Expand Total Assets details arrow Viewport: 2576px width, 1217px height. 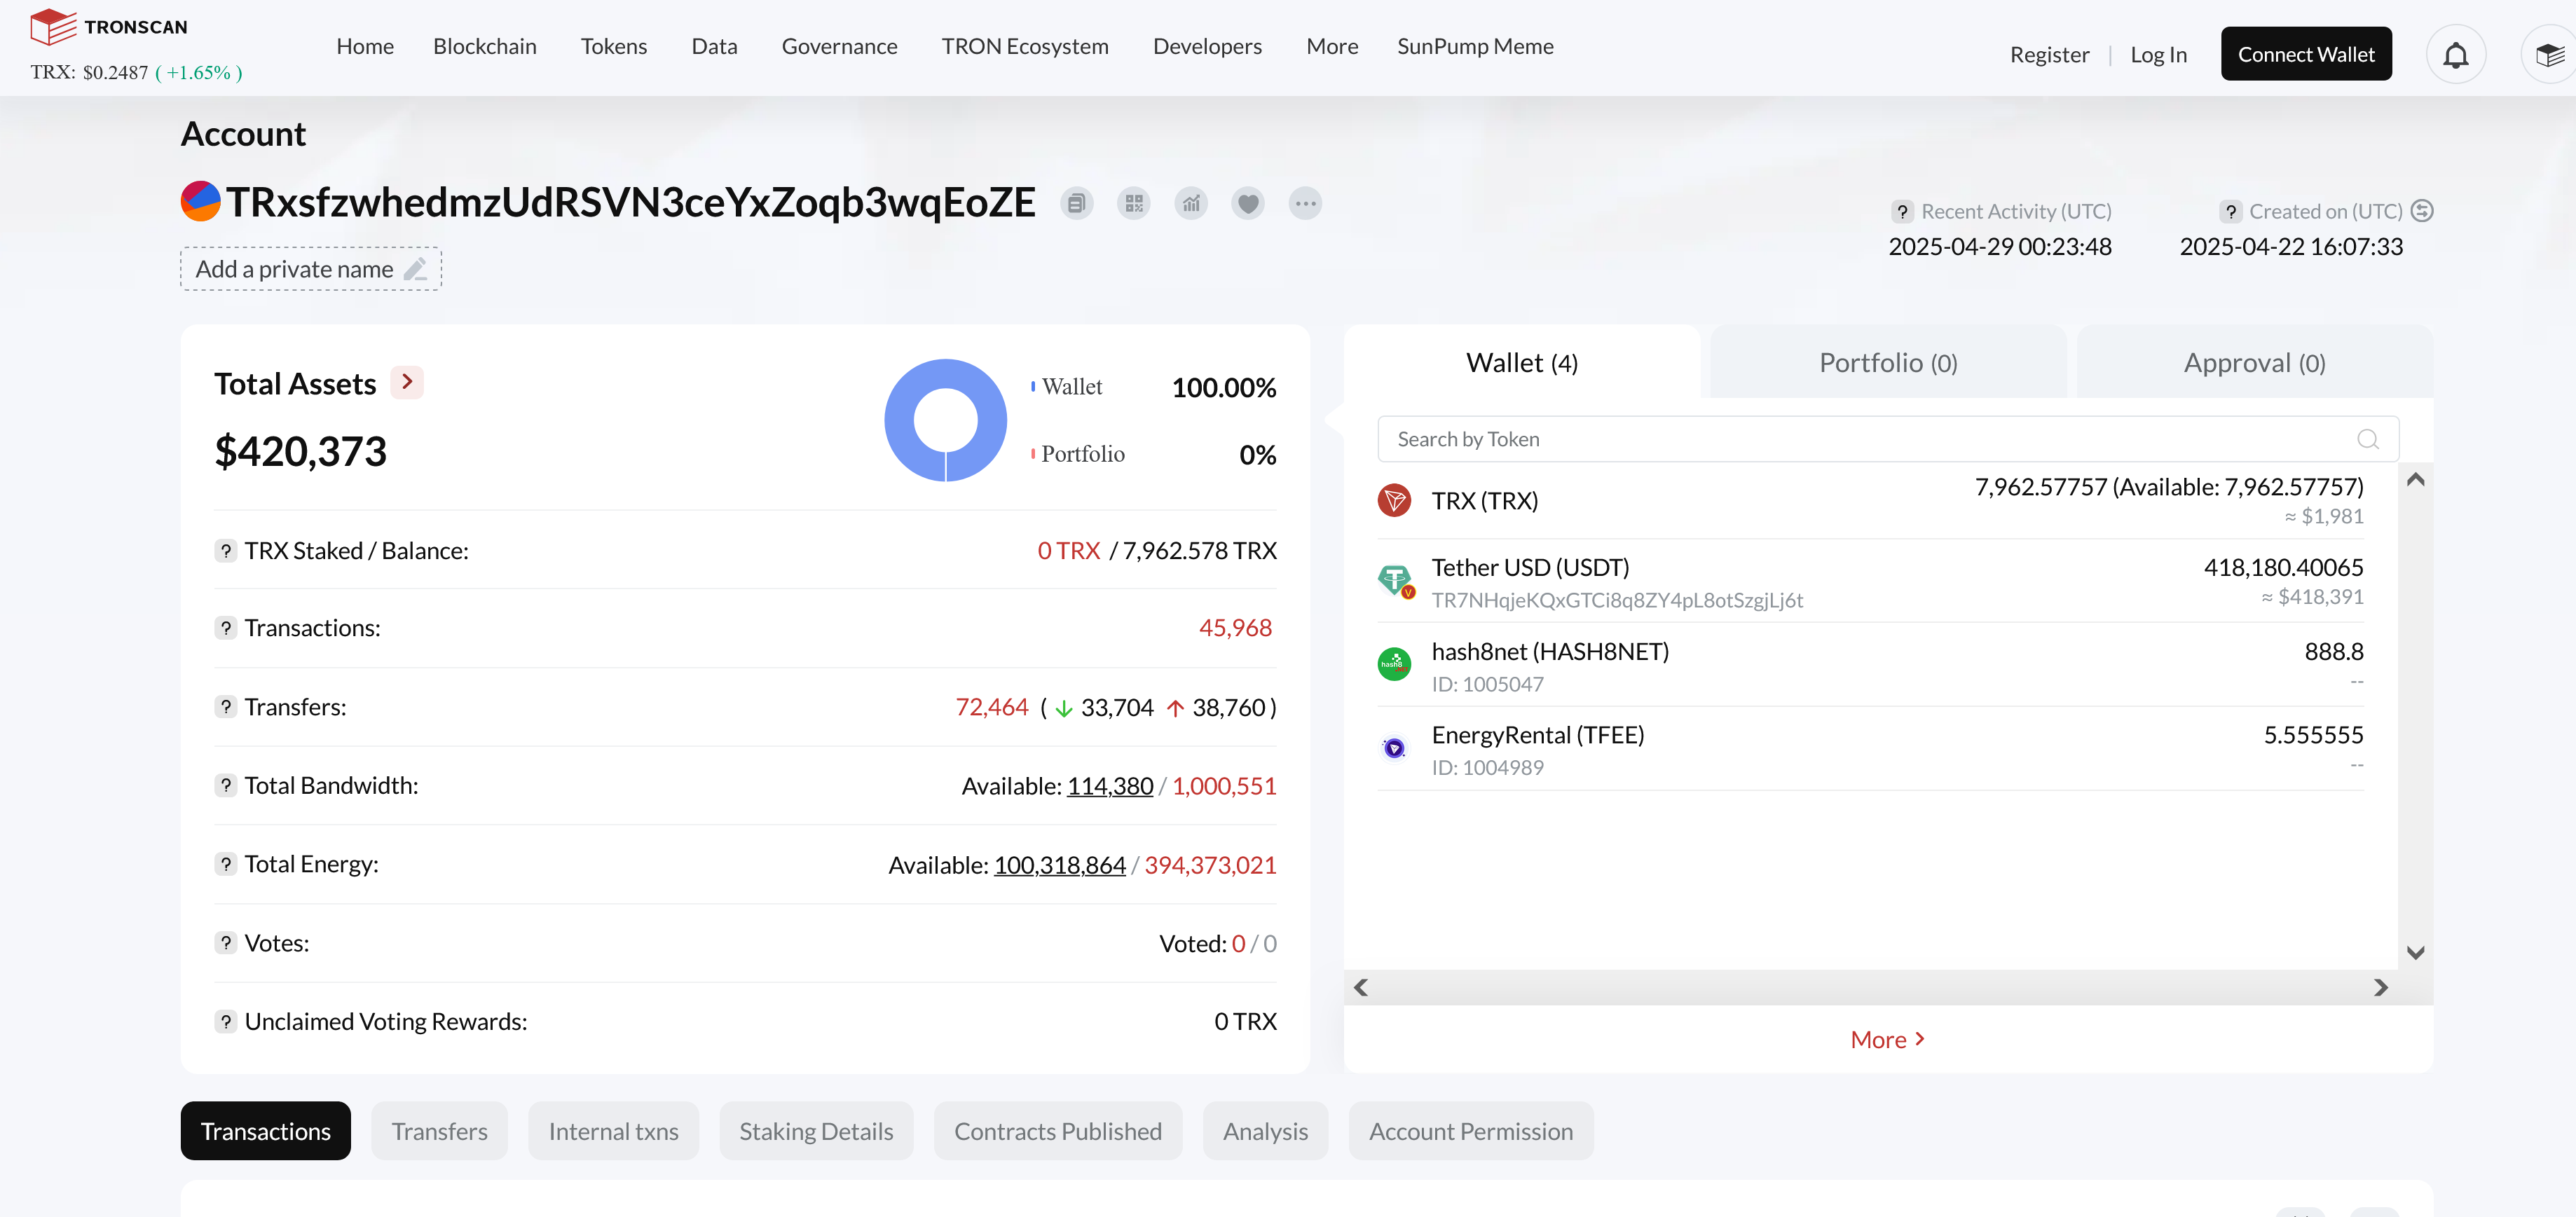[x=407, y=382]
